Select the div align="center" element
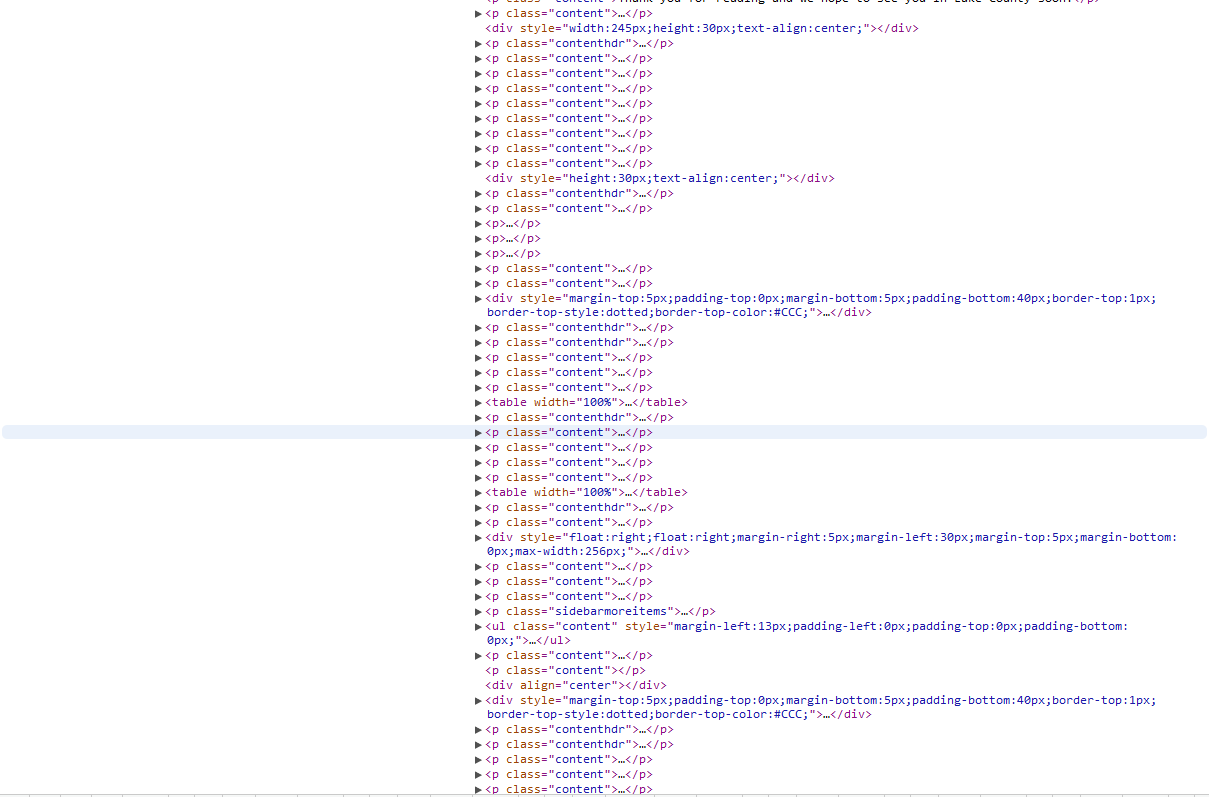The height and width of the screenshot is (797, 1209). [x=575, y=685]
